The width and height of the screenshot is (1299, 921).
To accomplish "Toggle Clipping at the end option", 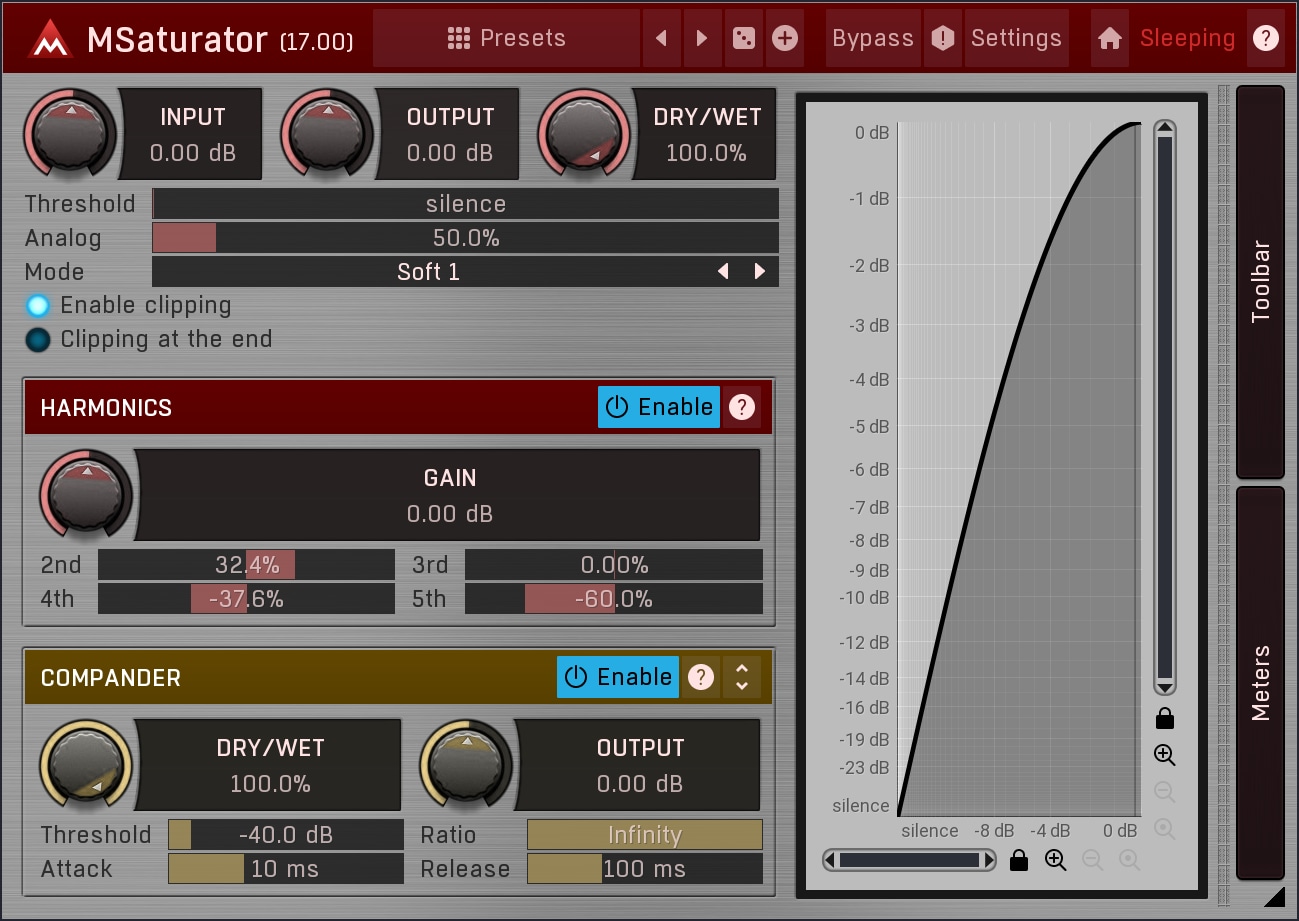I will pyautogui.click(x=38, y=340).
